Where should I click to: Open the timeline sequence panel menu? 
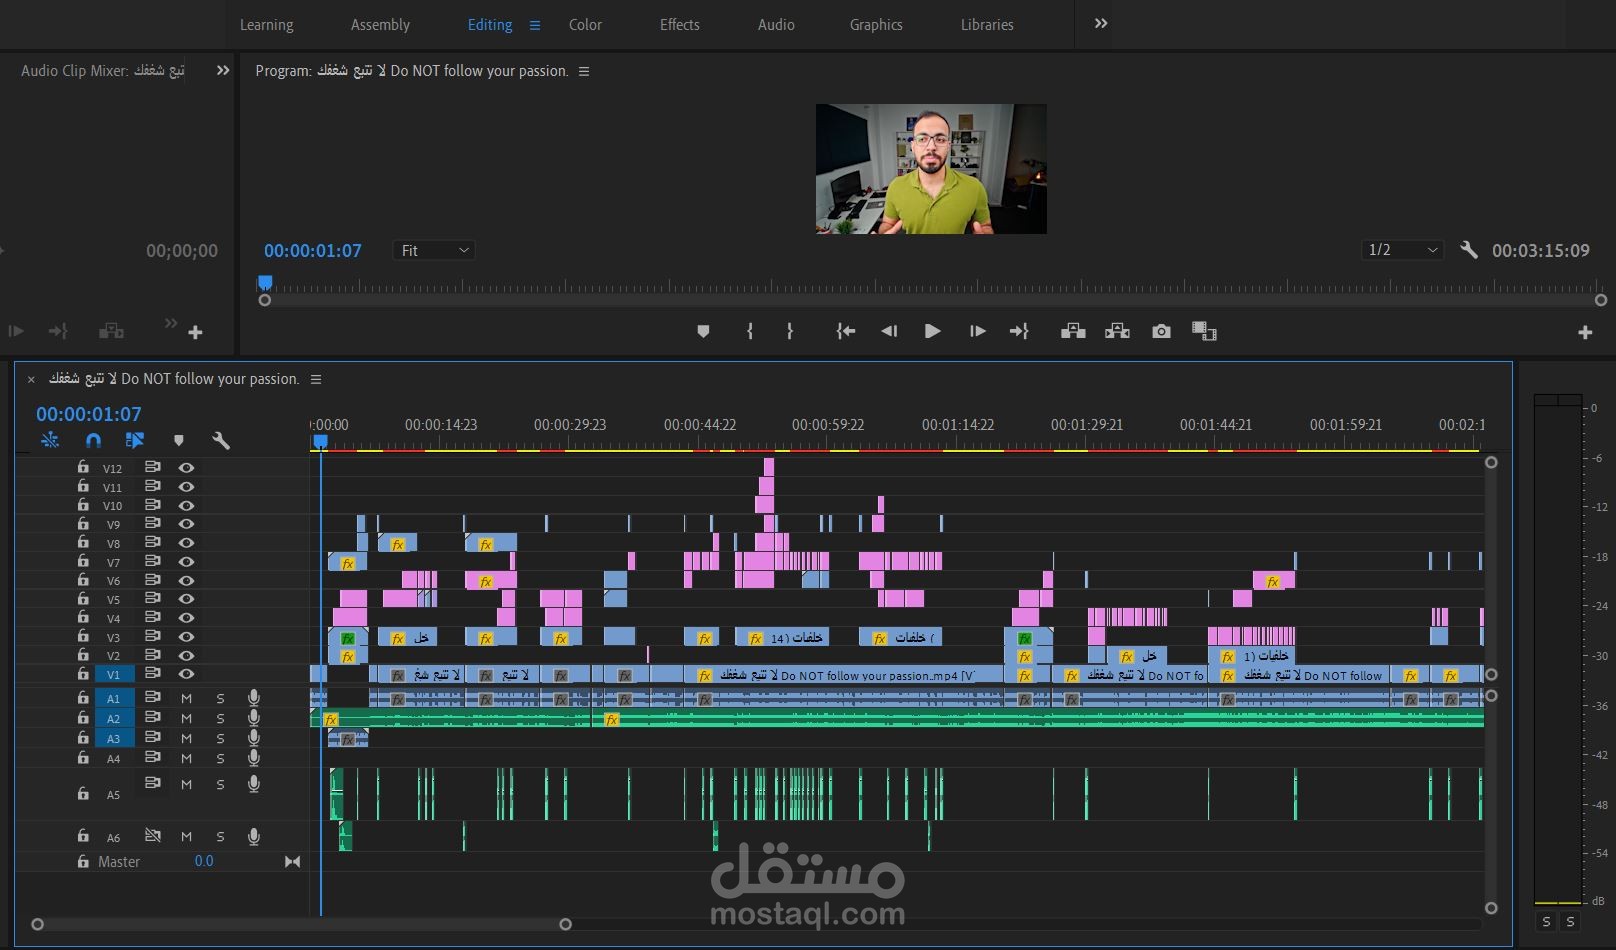(316, 380)
